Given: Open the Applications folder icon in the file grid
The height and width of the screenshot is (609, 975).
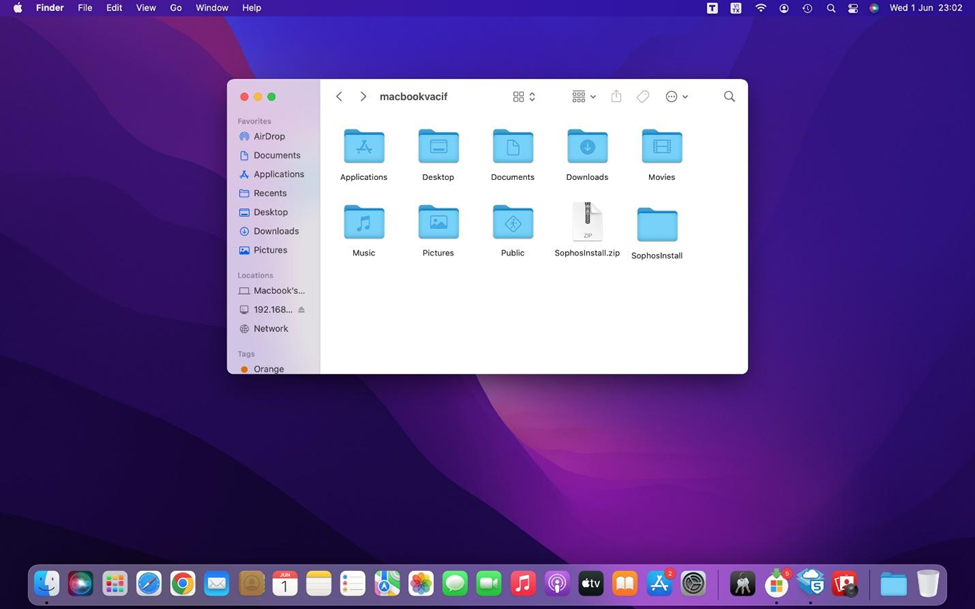Looking at the screenshot, I should coord(364,147).
